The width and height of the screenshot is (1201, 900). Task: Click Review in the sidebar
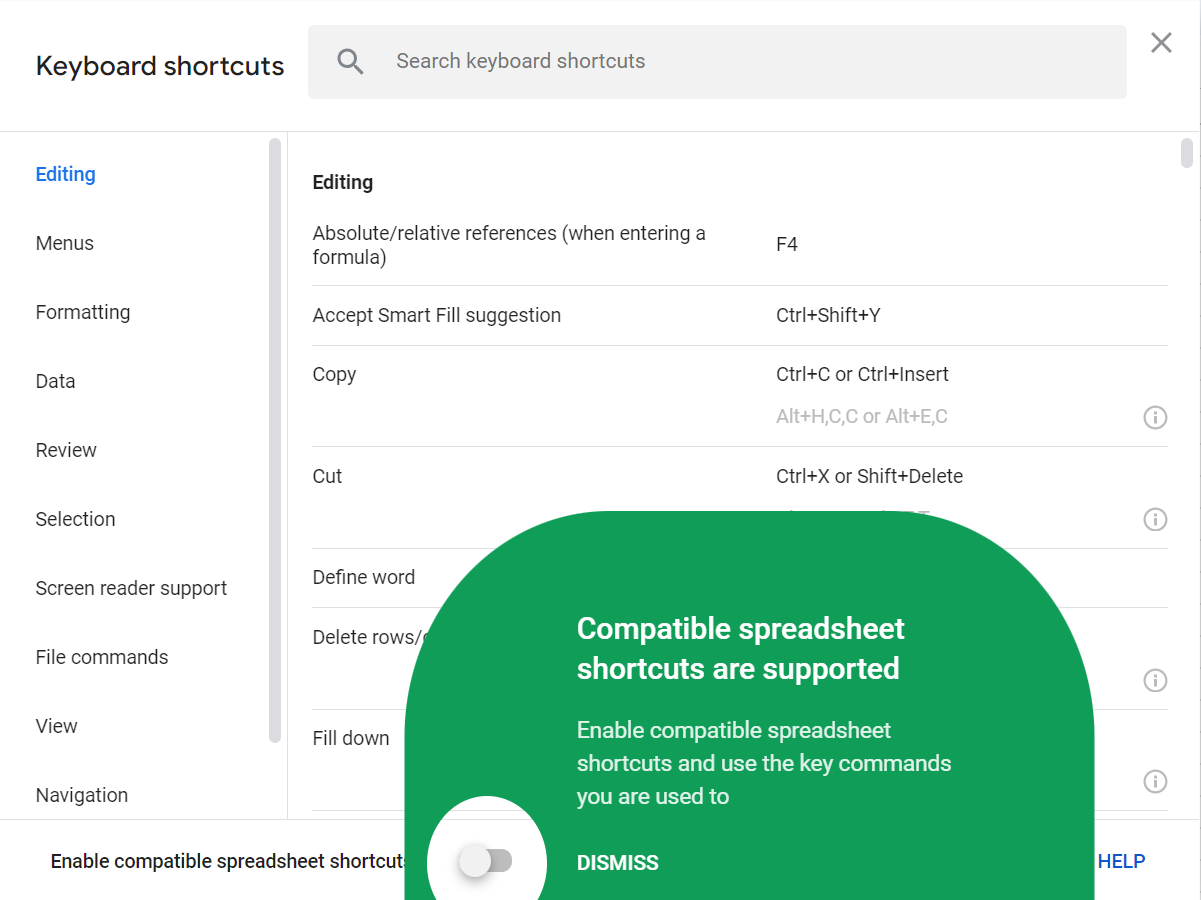point(66,450)
